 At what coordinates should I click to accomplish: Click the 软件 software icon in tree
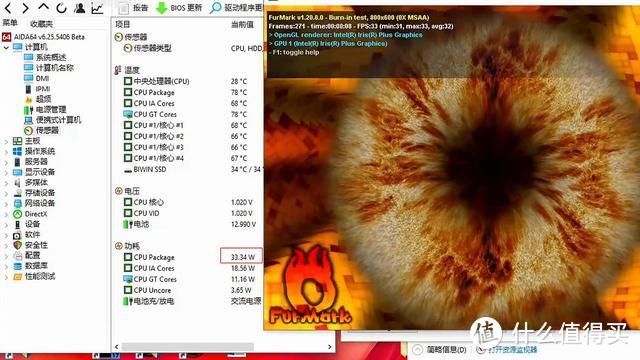(x=17, y=235)
